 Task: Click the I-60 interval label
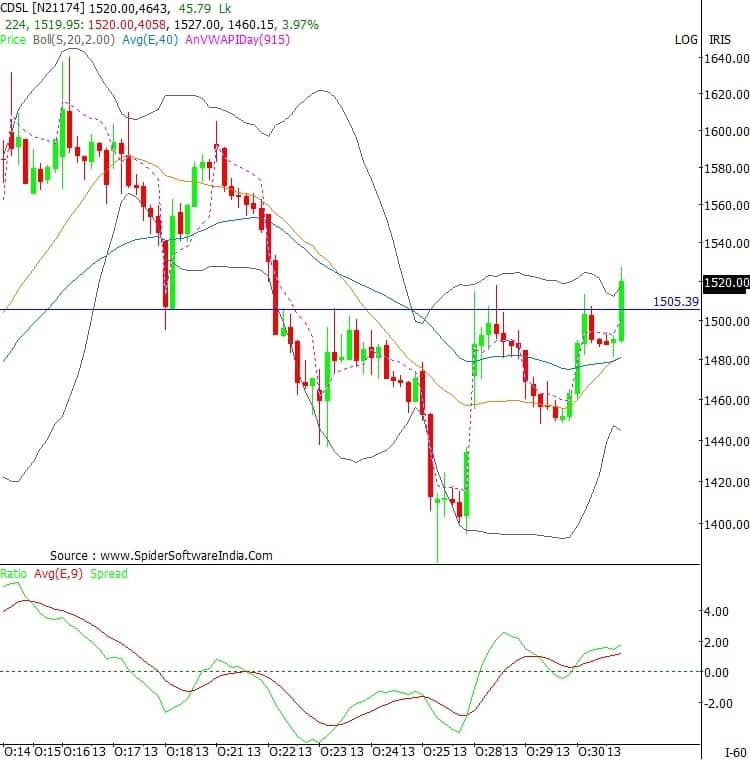[734, 751]
